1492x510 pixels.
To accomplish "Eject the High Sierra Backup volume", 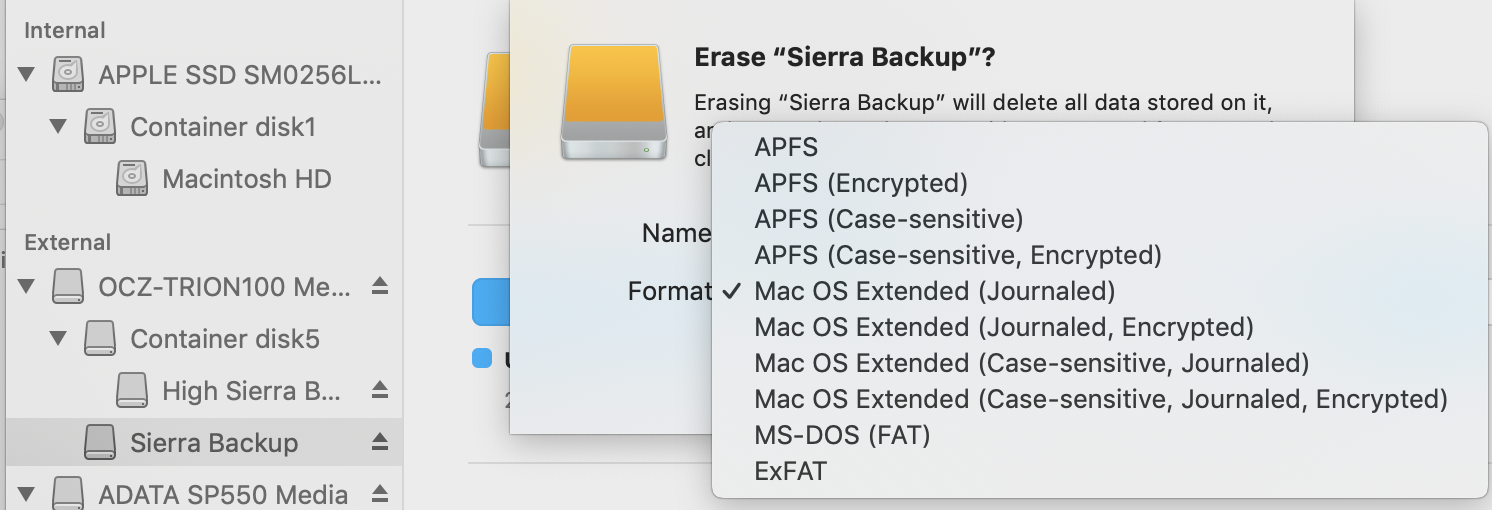I will [x=380, y=390].
